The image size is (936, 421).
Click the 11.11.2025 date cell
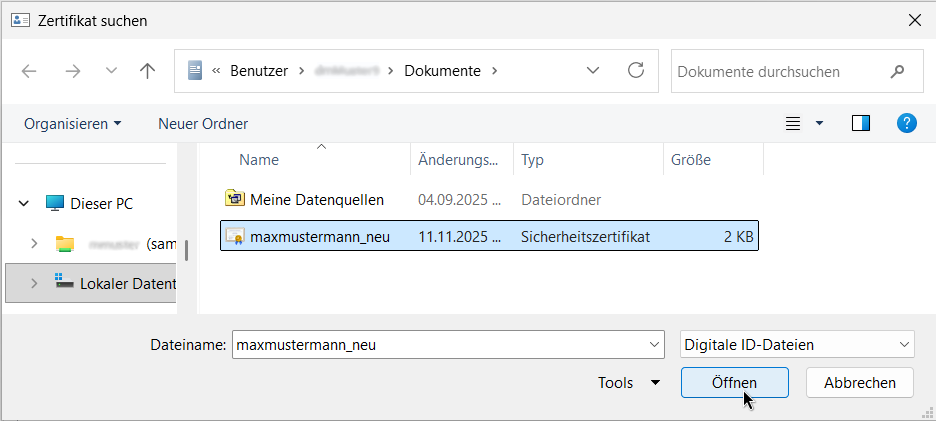[459, 237]
